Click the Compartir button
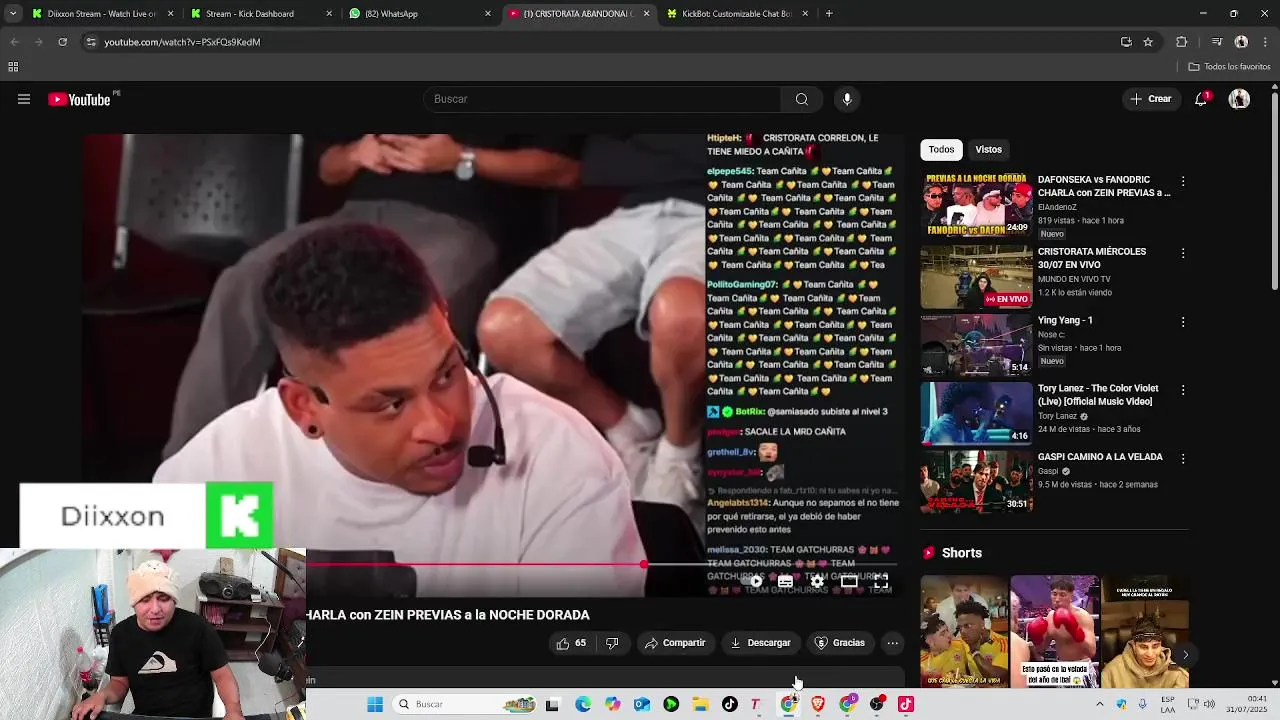Screen dimensions: 1280x720 click(675, 643)
